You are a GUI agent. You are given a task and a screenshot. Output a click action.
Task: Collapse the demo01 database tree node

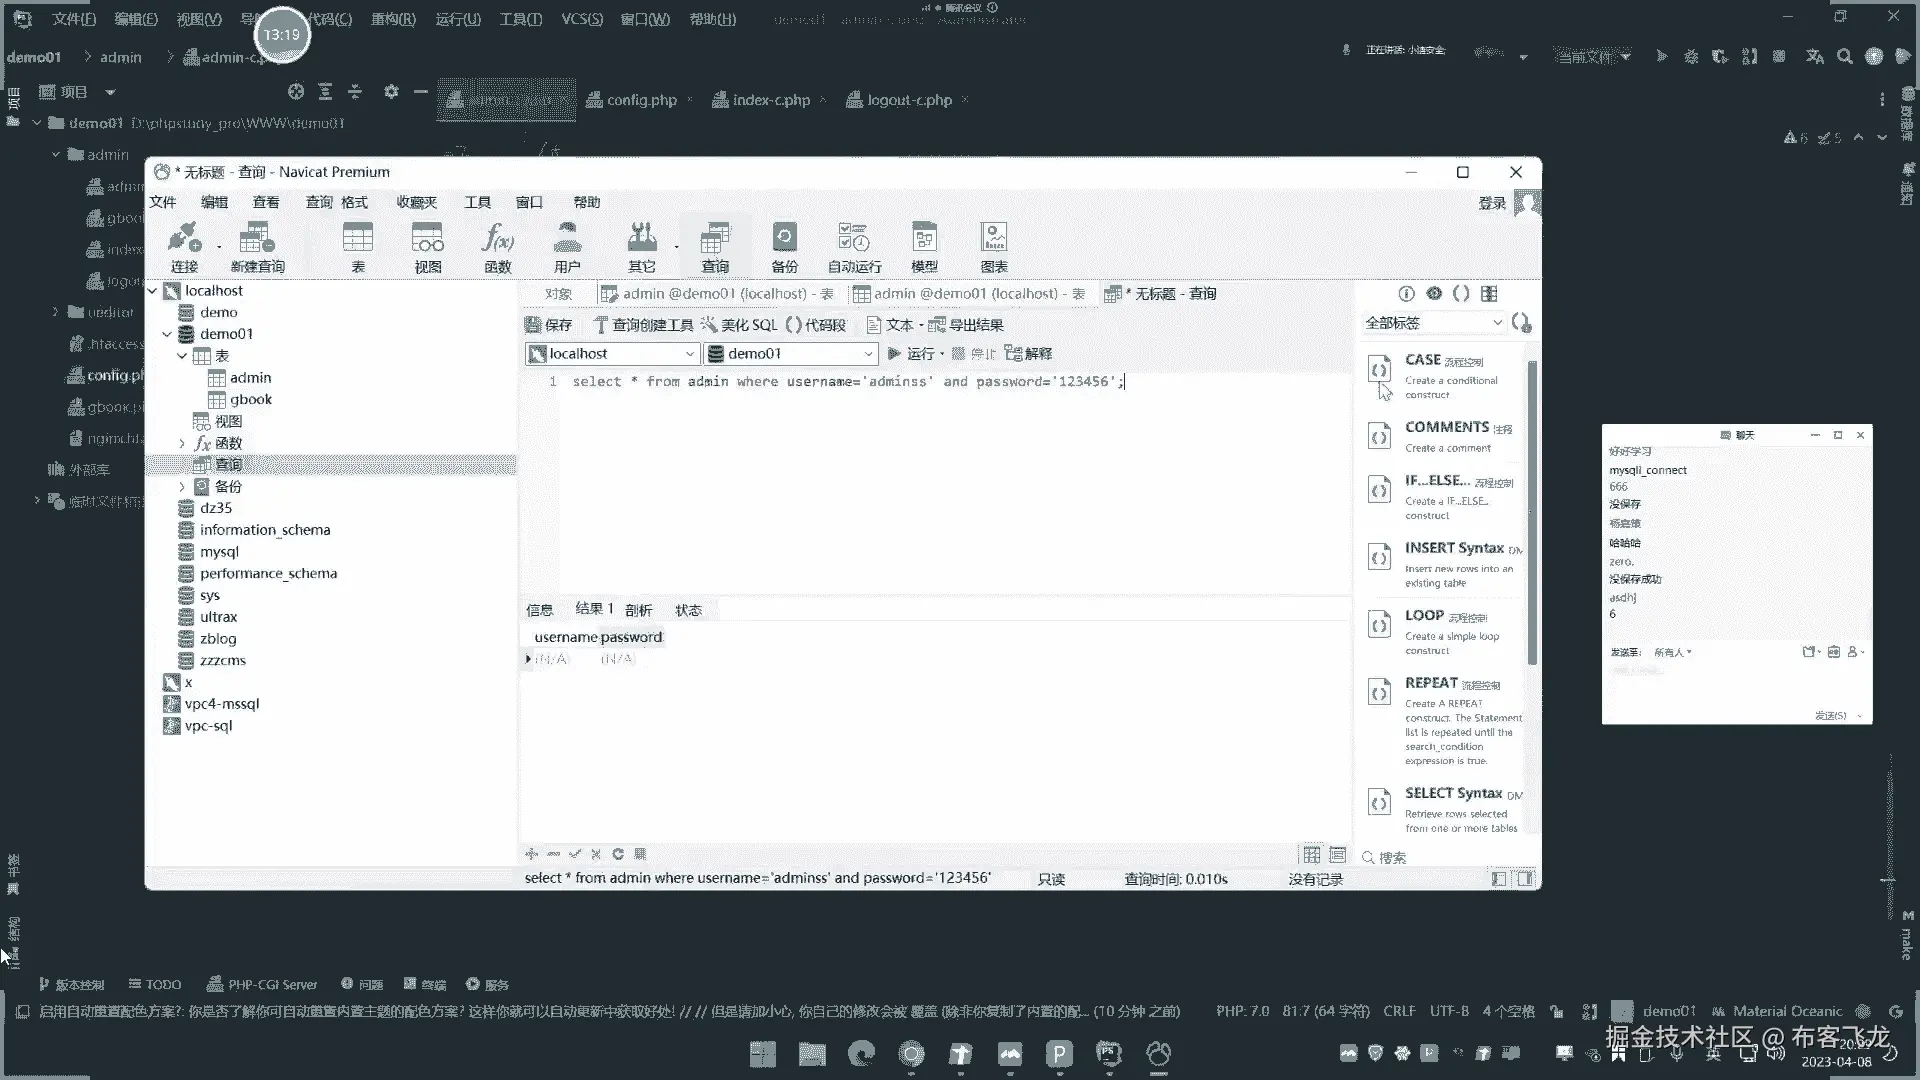tap(167, 334)
